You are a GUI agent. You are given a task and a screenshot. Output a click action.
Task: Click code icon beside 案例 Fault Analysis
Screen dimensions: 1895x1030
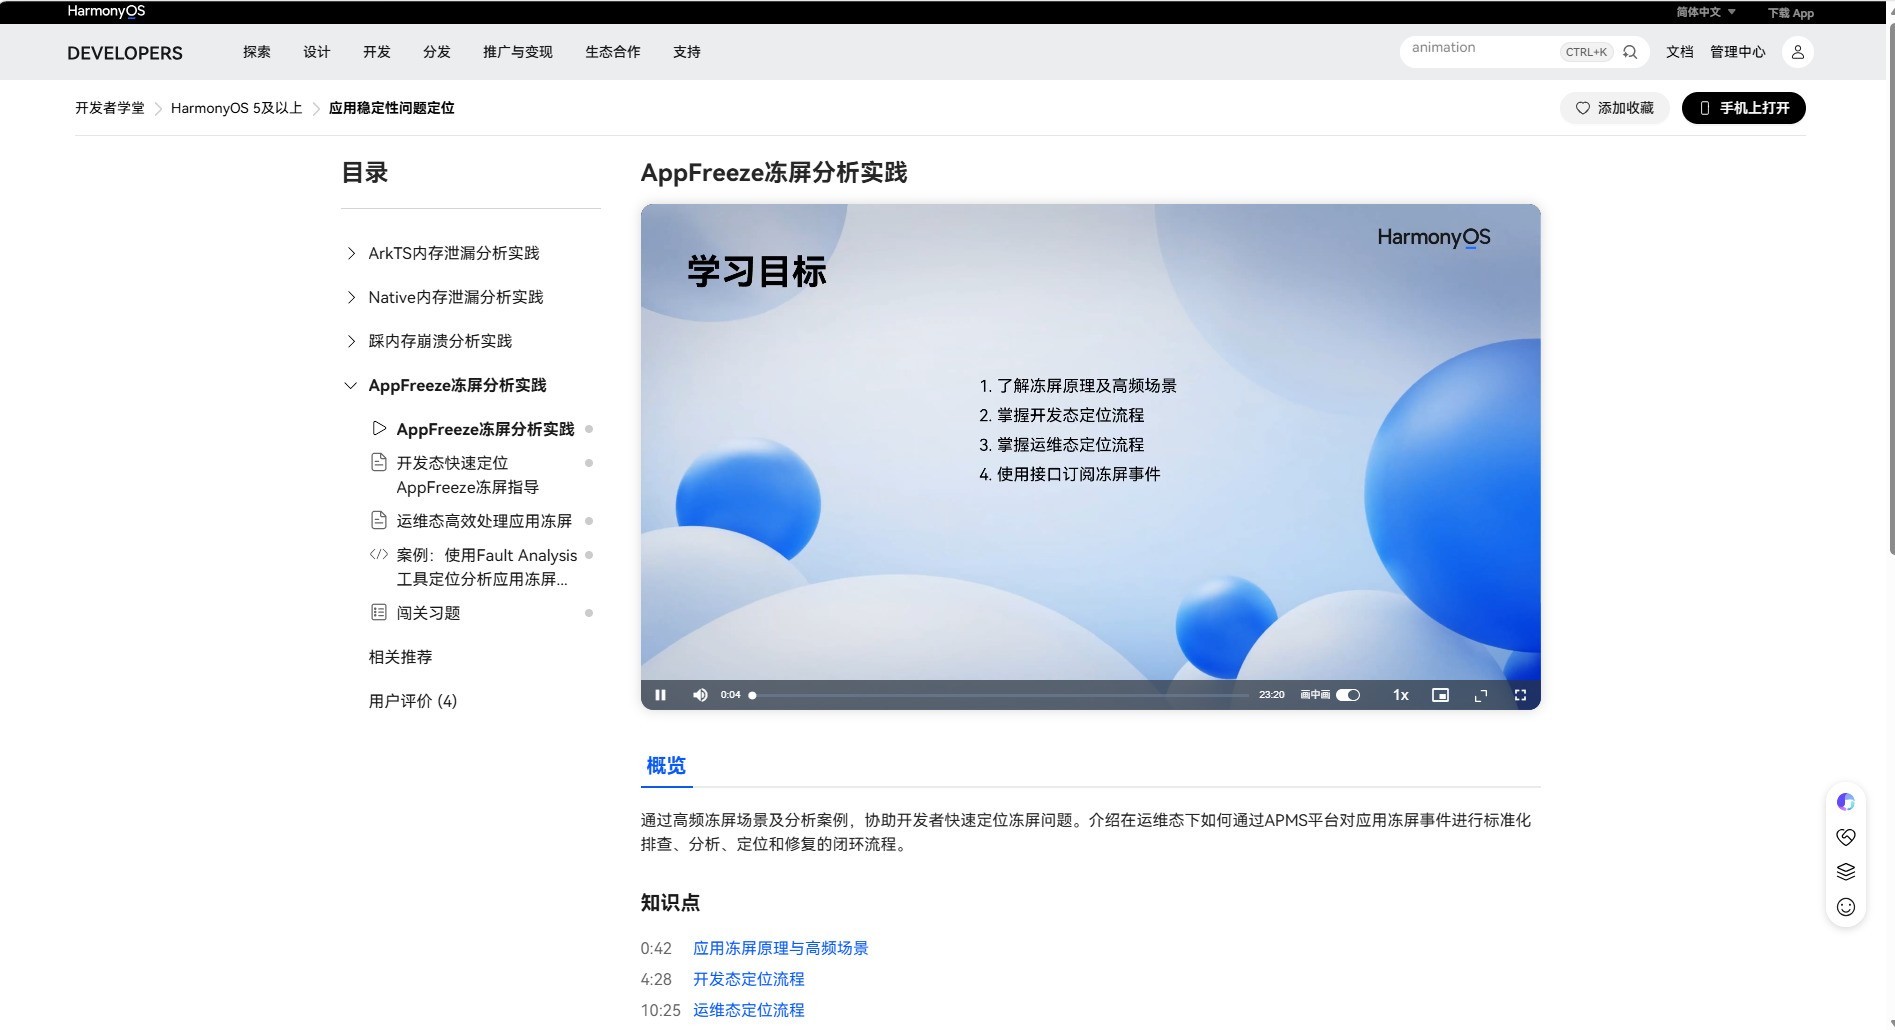(379, 554)
